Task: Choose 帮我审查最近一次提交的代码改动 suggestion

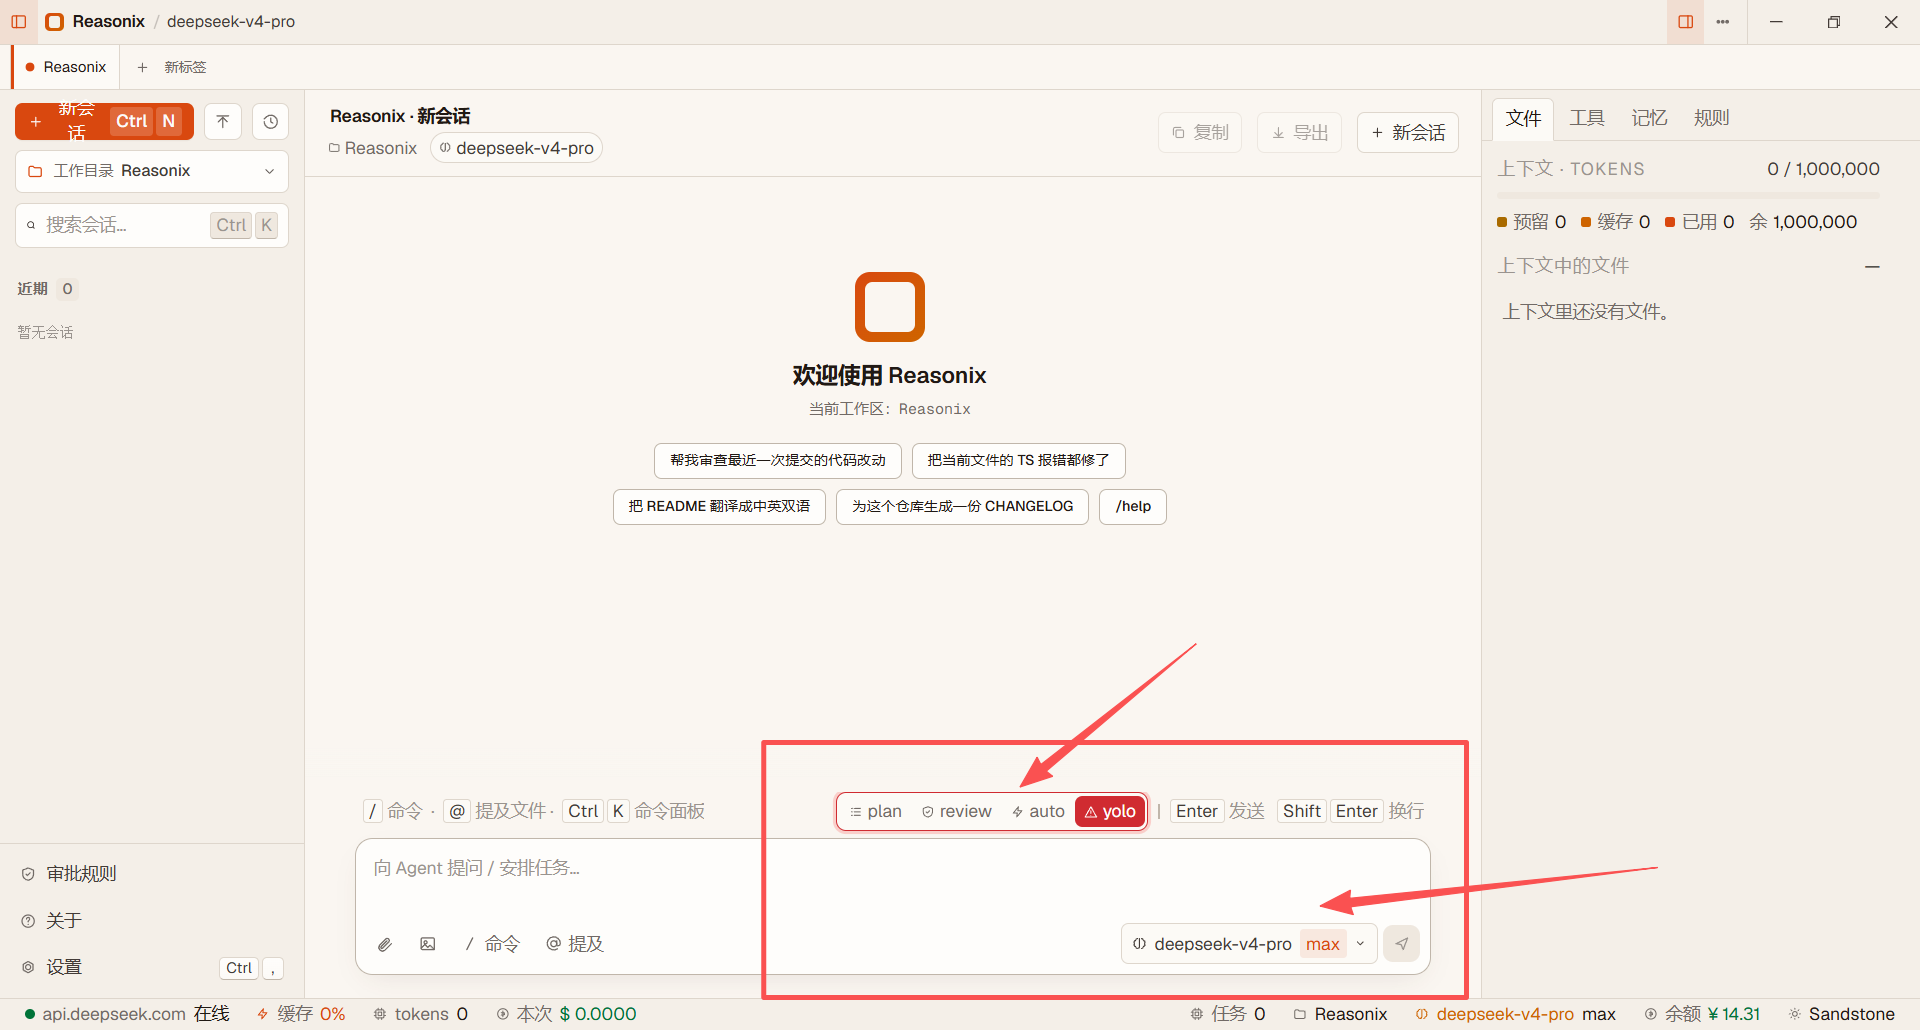Action: 778,461
